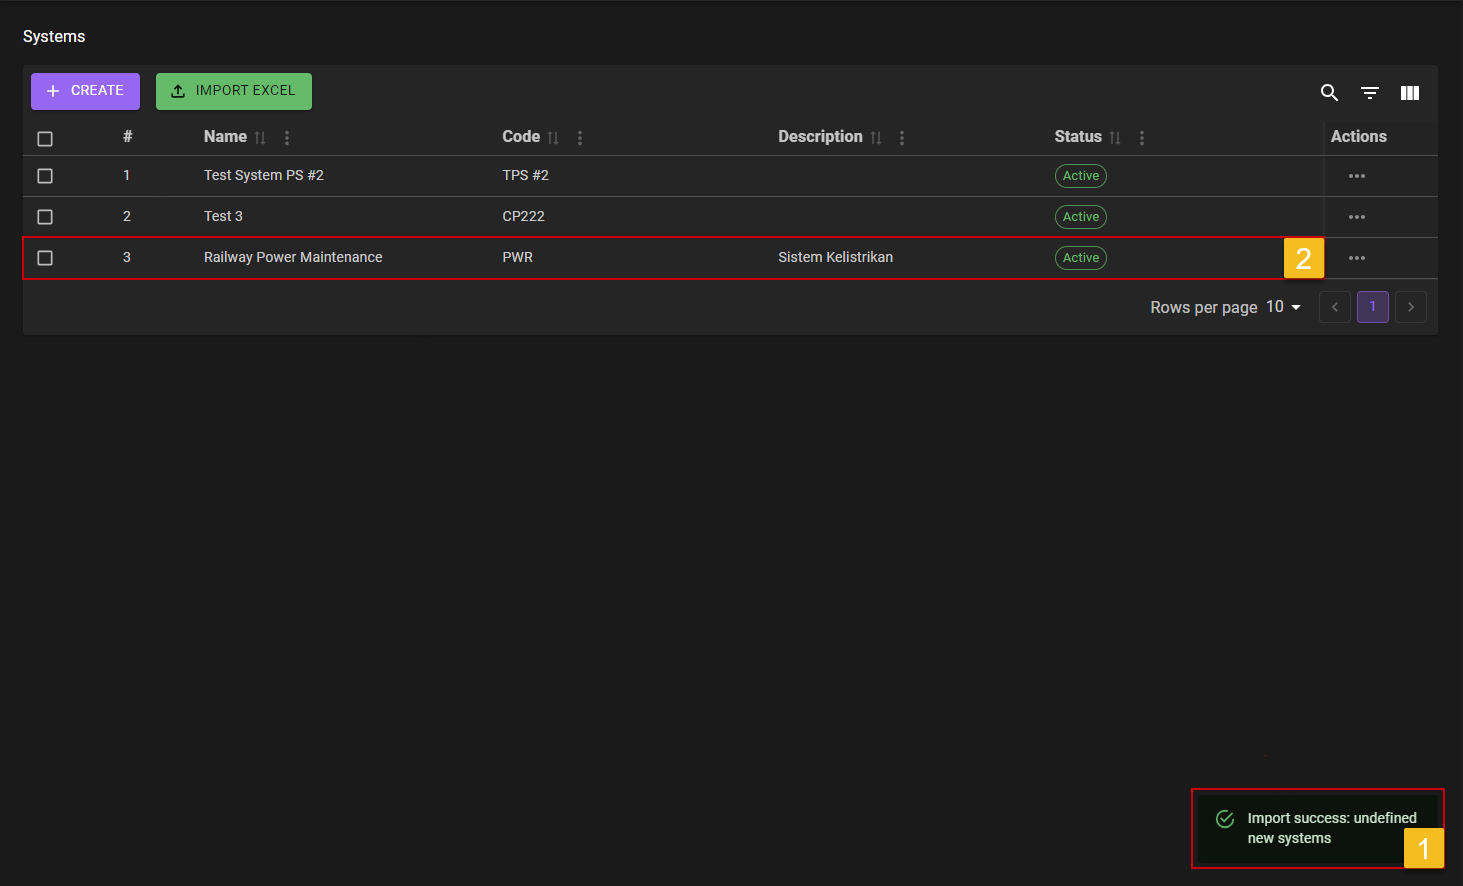Sort table by Code column
The image size is (1463, 886).
point(553,138)
